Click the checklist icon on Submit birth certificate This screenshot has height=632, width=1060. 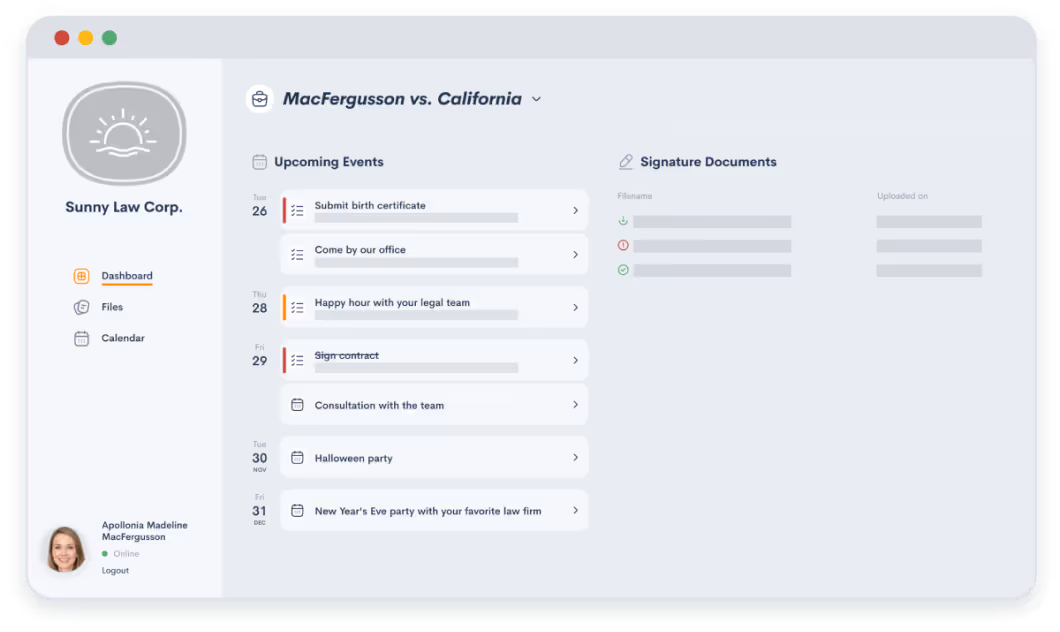tap(297, 210)
